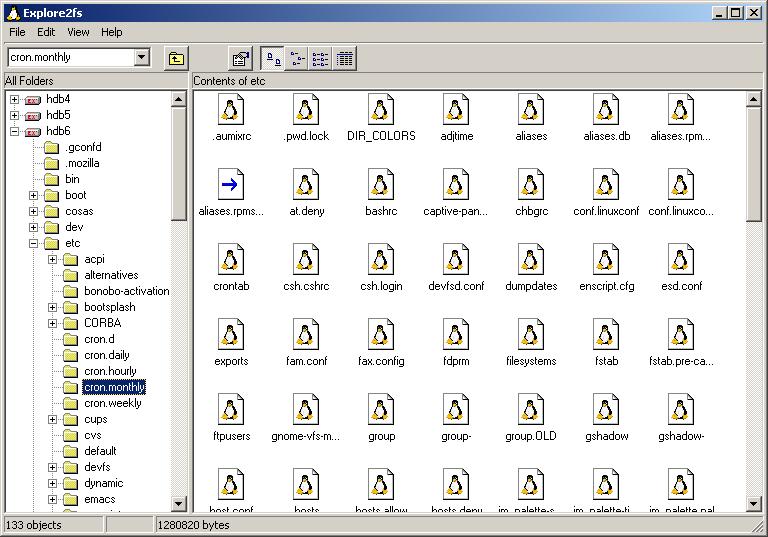This screenshot has height=537, width=768.
Task: Select the .gconfd folder in tree
Action: click(83, 147)
